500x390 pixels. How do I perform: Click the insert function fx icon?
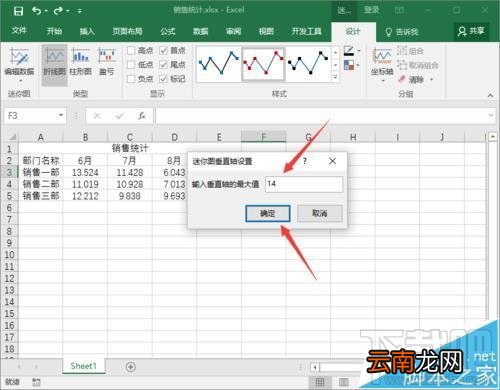pos(142,116)
